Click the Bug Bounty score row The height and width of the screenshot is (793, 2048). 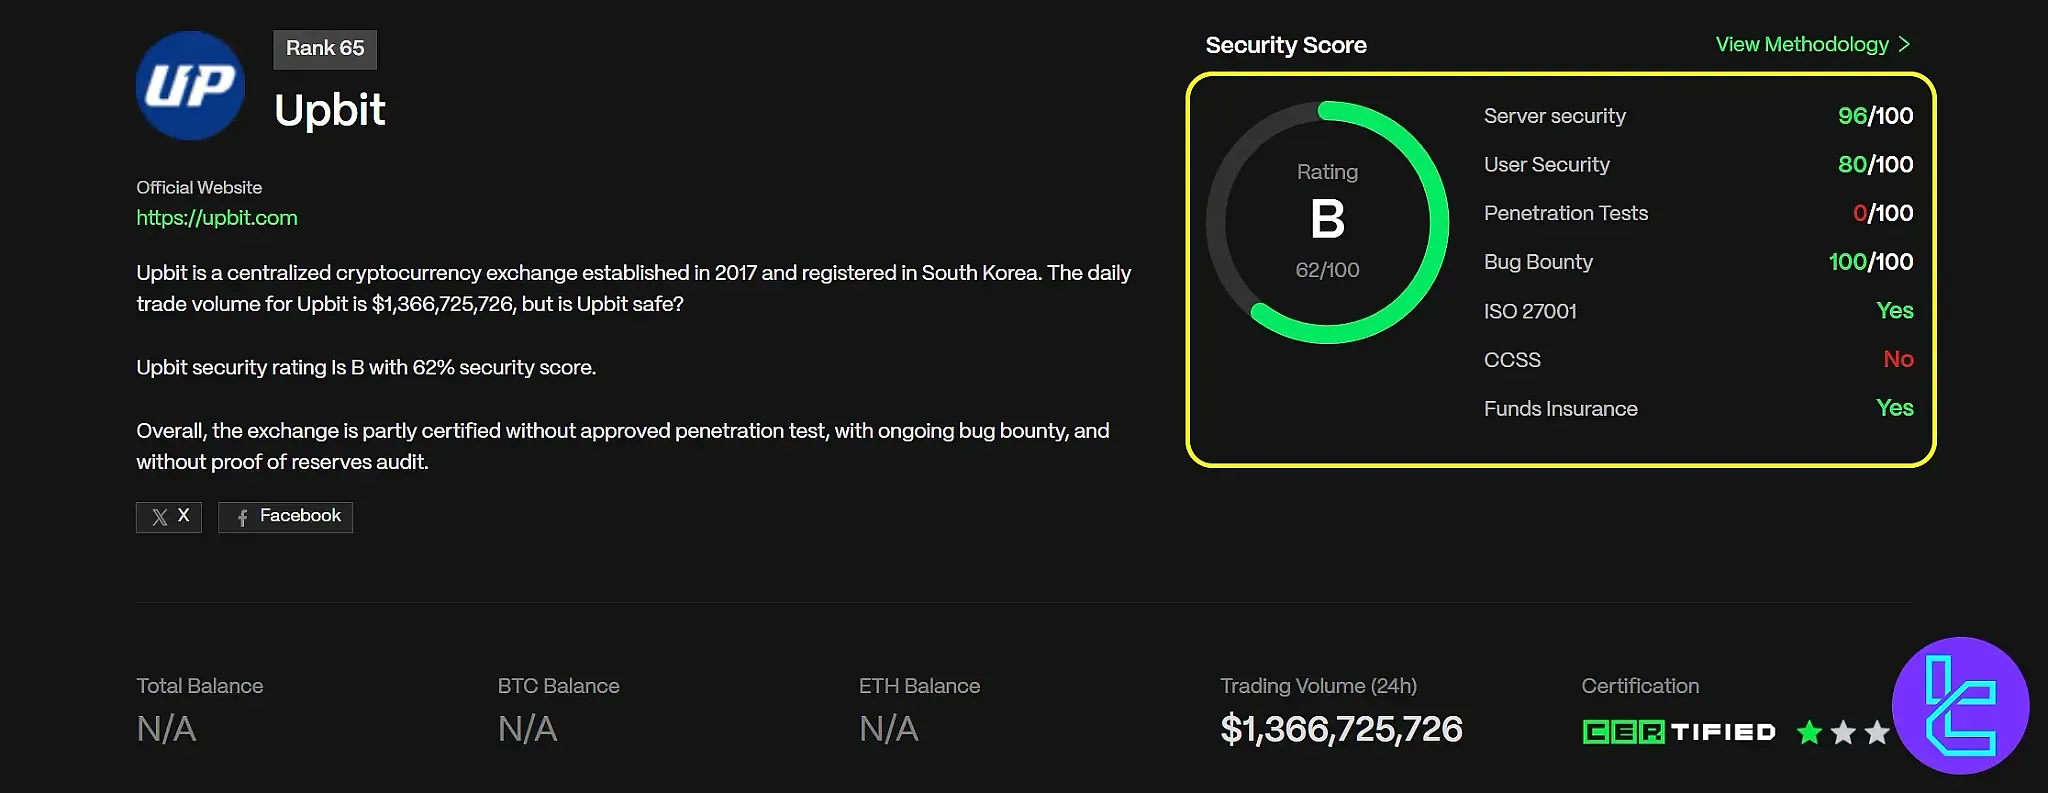tap(1698, 262)
